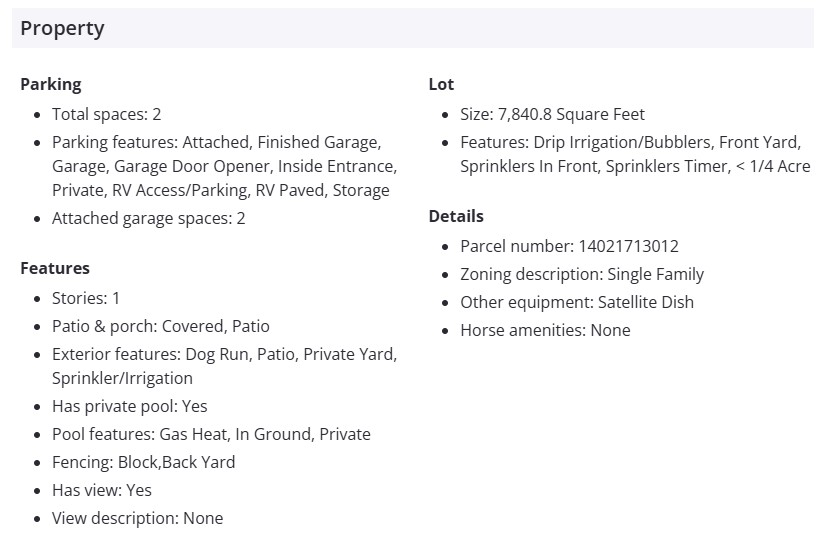Screen dimensions: 826x552
Task: Click the Fencing: Block,Back Yard entry
Action: point(143,462)
